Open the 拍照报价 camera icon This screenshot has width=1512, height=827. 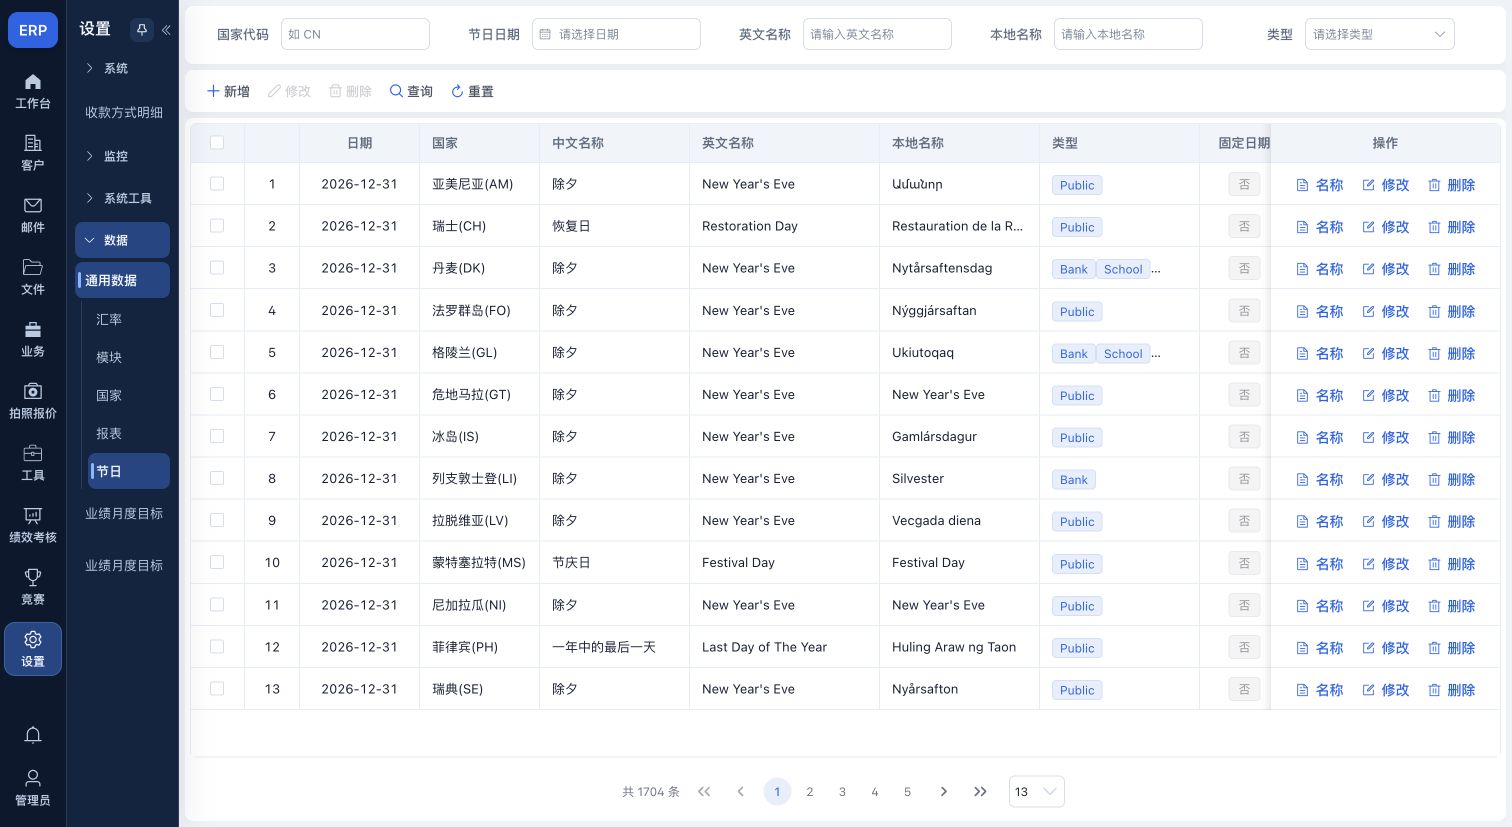tap(33, 391)
